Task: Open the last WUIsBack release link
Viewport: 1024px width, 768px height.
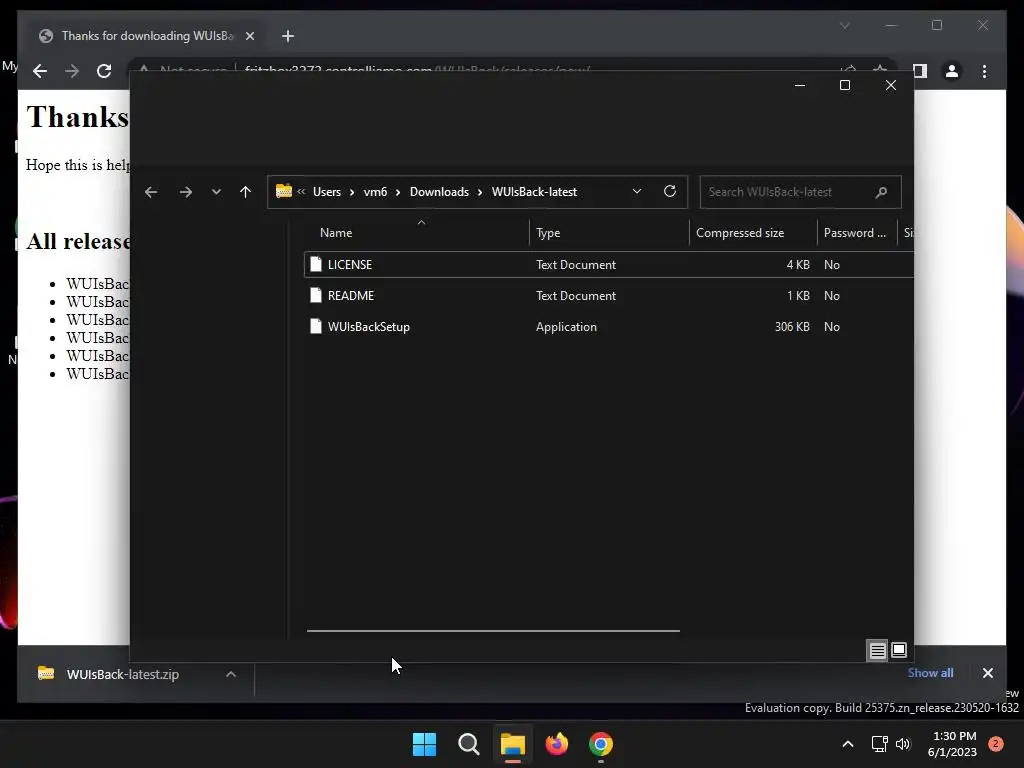Action: [x=97, y=374]
